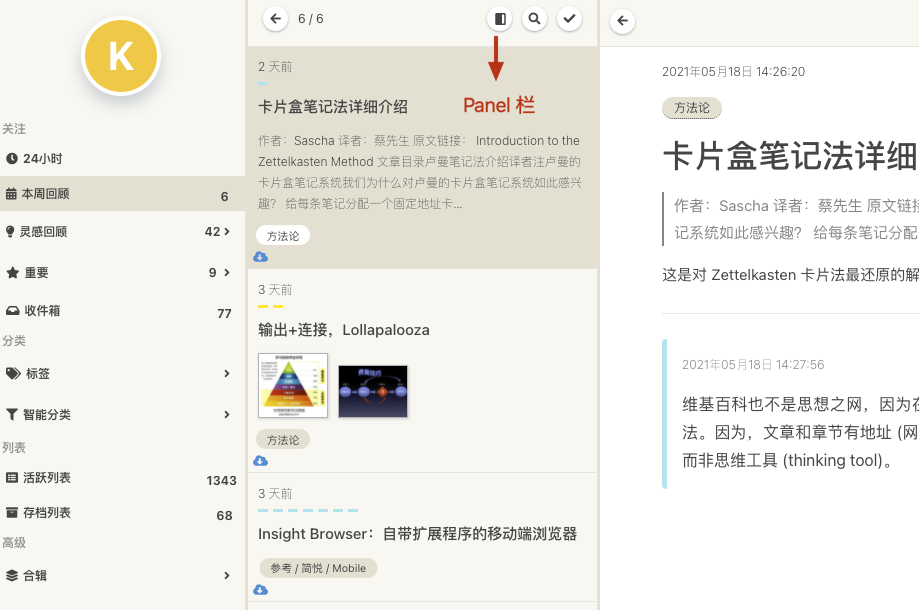Open the dark blue diagram thumbnail
The width and height of the screenshot is (919, 610).
point(373,391)
